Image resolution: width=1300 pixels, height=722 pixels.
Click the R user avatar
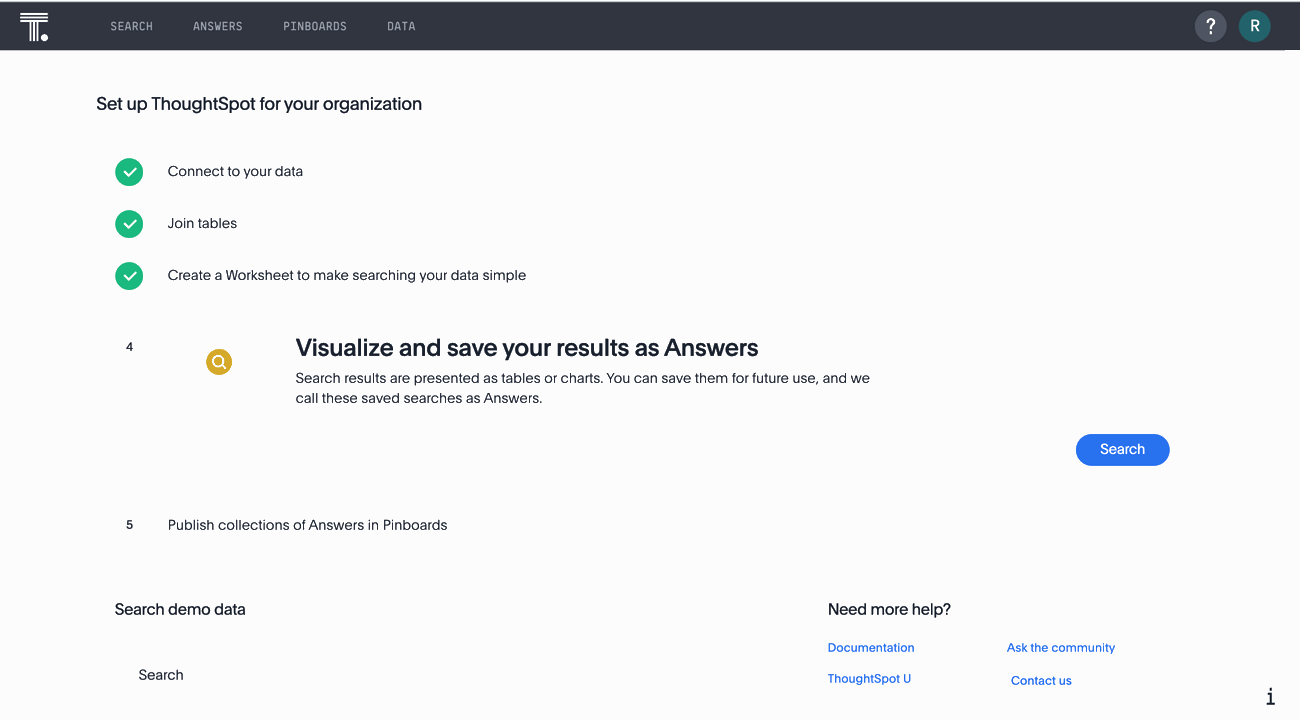point(1254,26)
